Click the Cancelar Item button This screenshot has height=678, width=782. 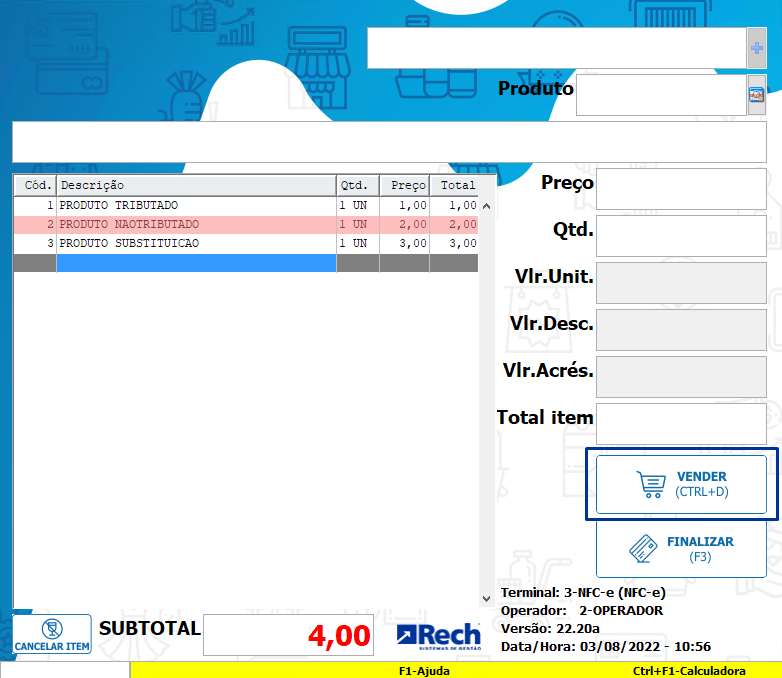pyautogui.click(x=52, y=634)
